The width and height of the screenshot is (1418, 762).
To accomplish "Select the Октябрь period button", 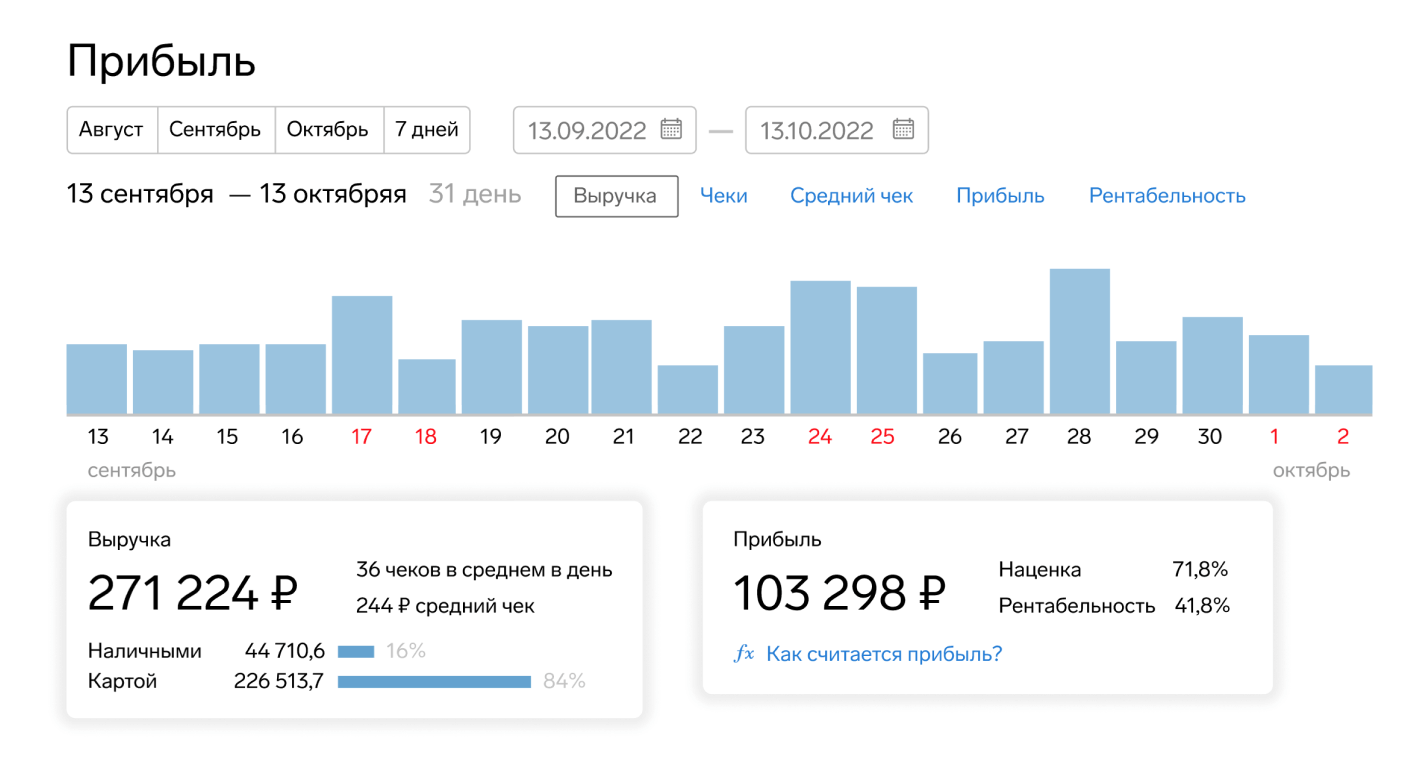I will coord(329,130).
